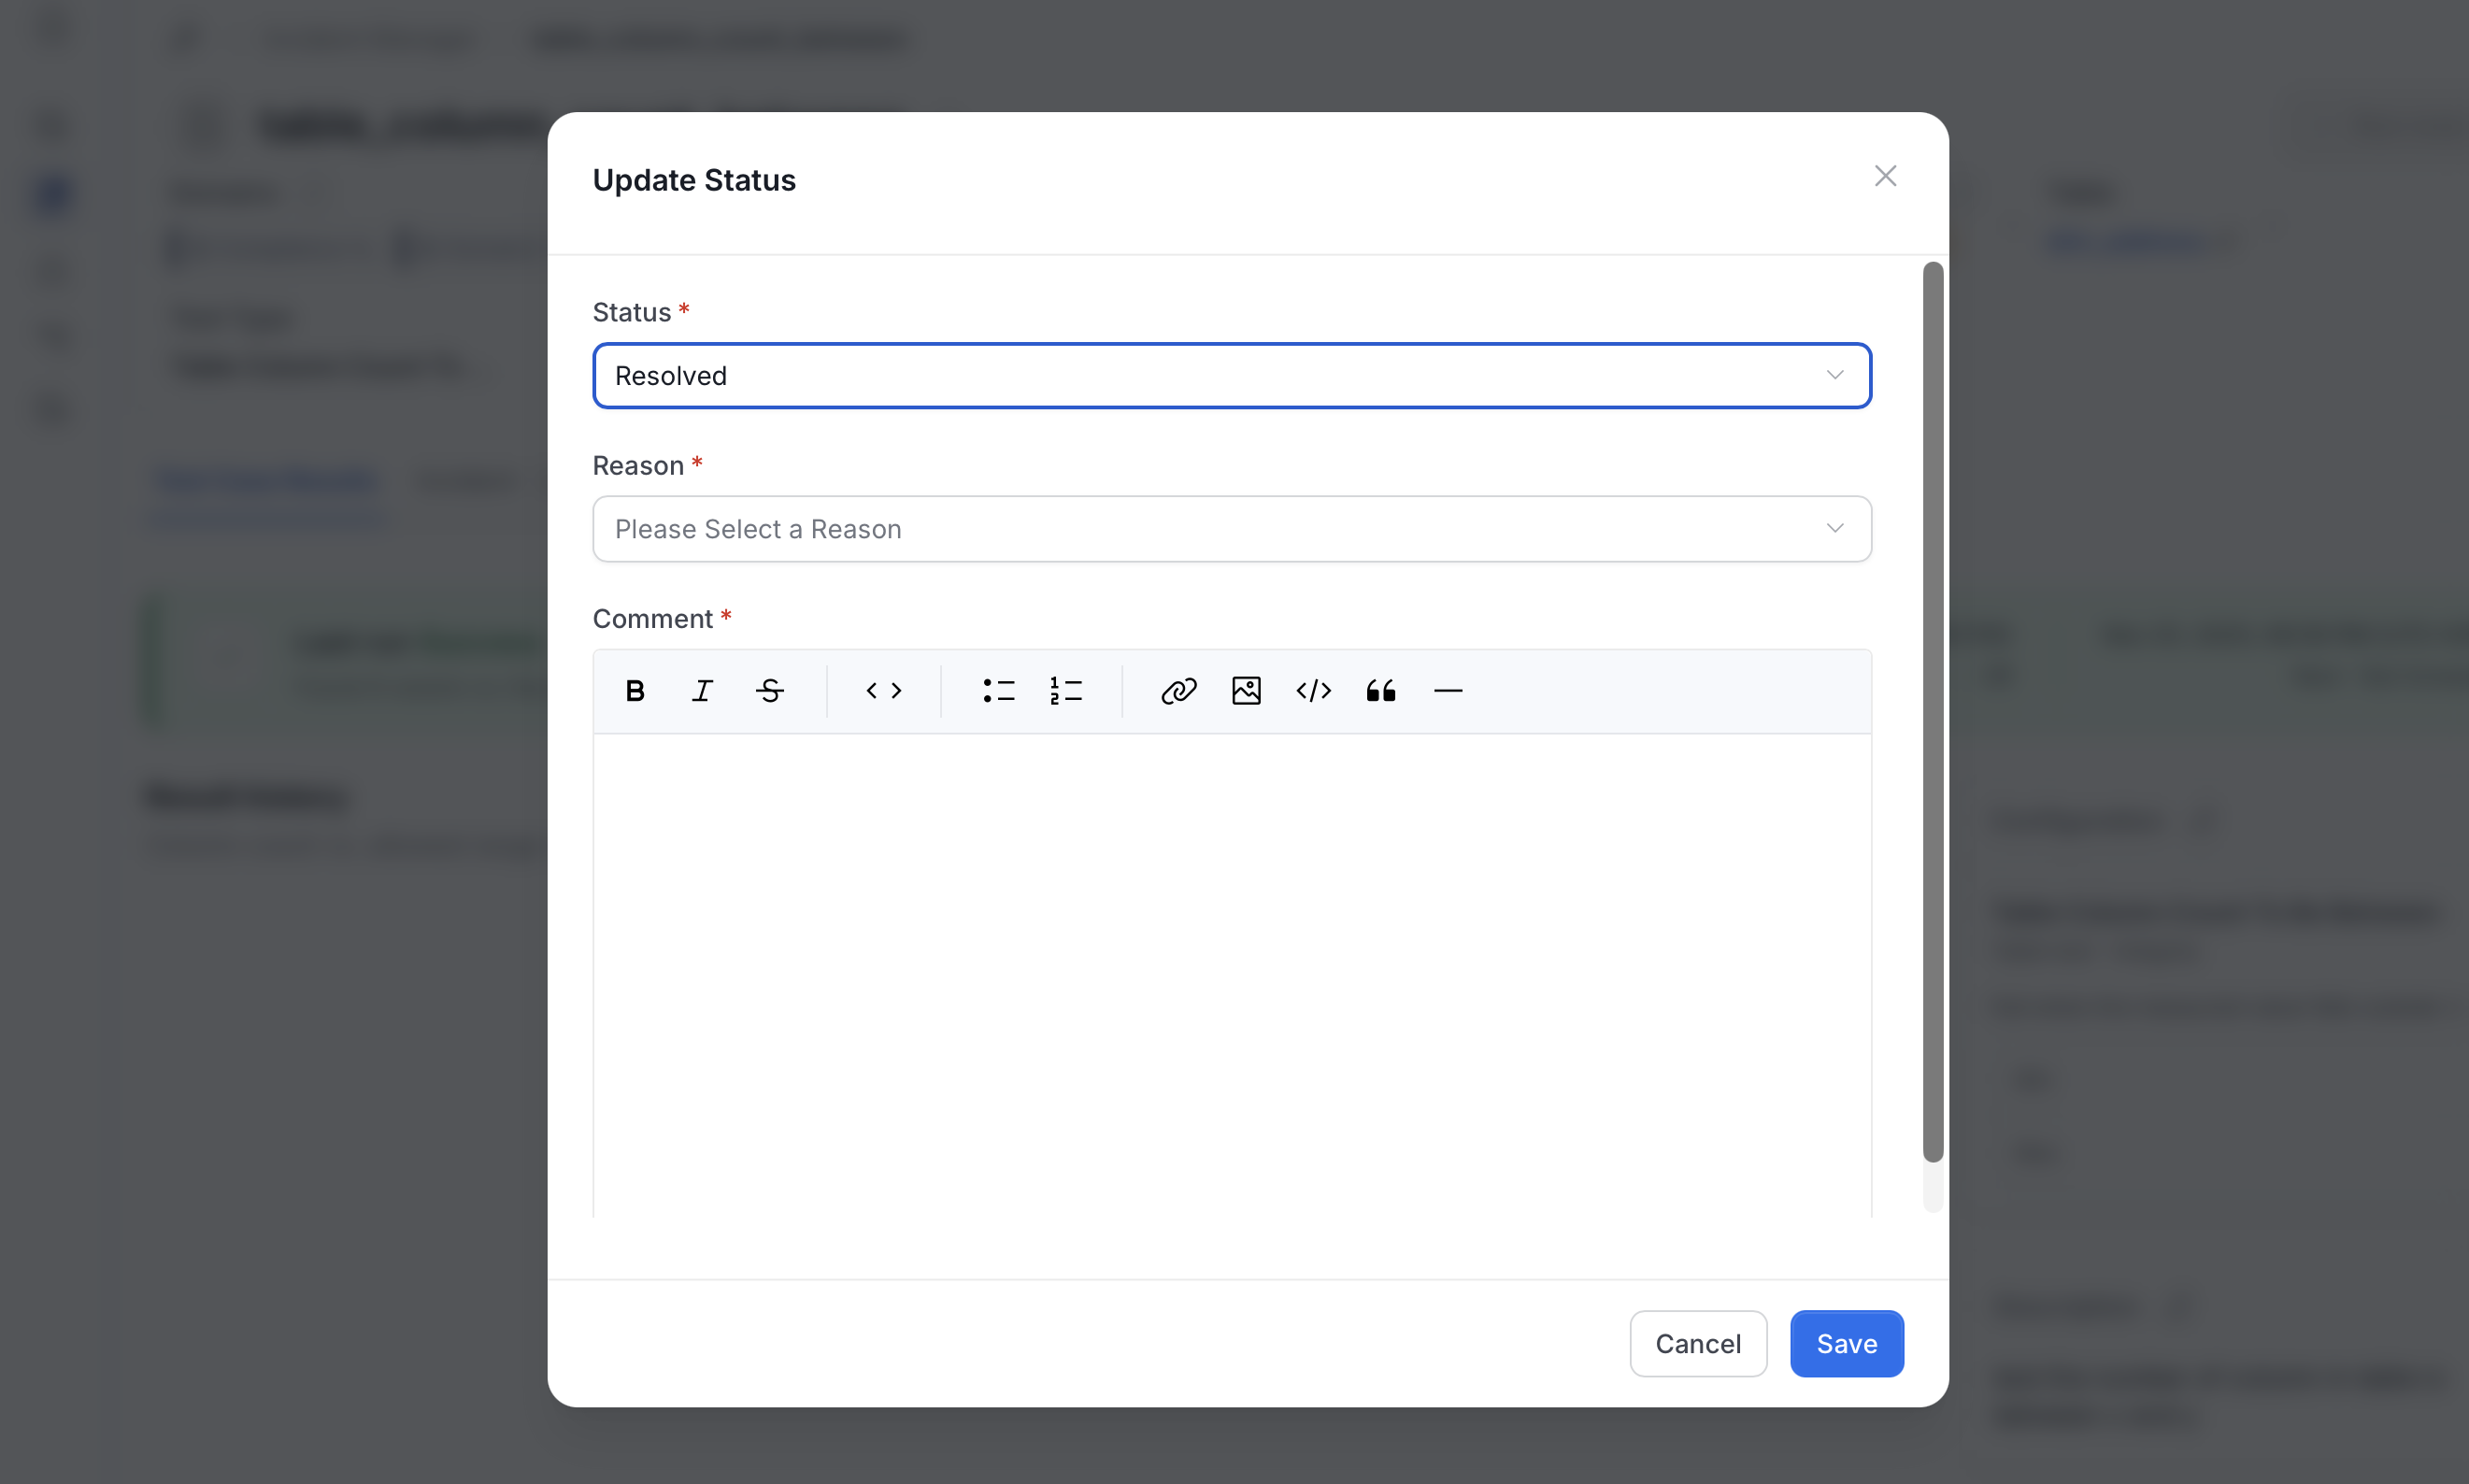This screenshot has width=2469, height=1484.
Task: Insert inline code in comment
Action: [x=884, y=691]
